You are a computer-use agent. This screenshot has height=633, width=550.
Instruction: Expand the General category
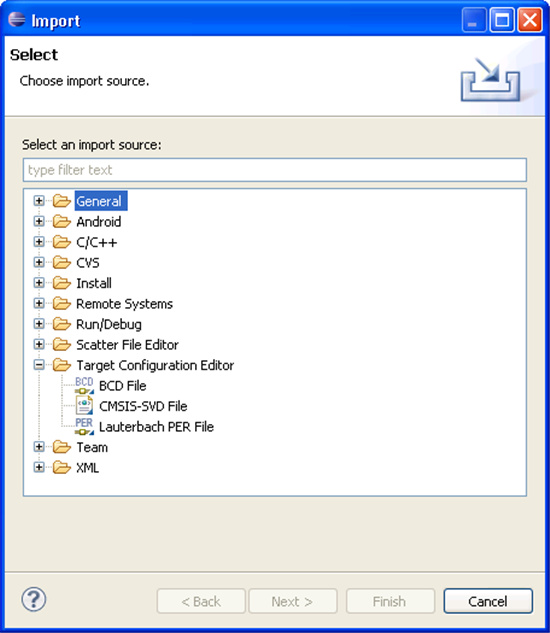pos(39,201)
